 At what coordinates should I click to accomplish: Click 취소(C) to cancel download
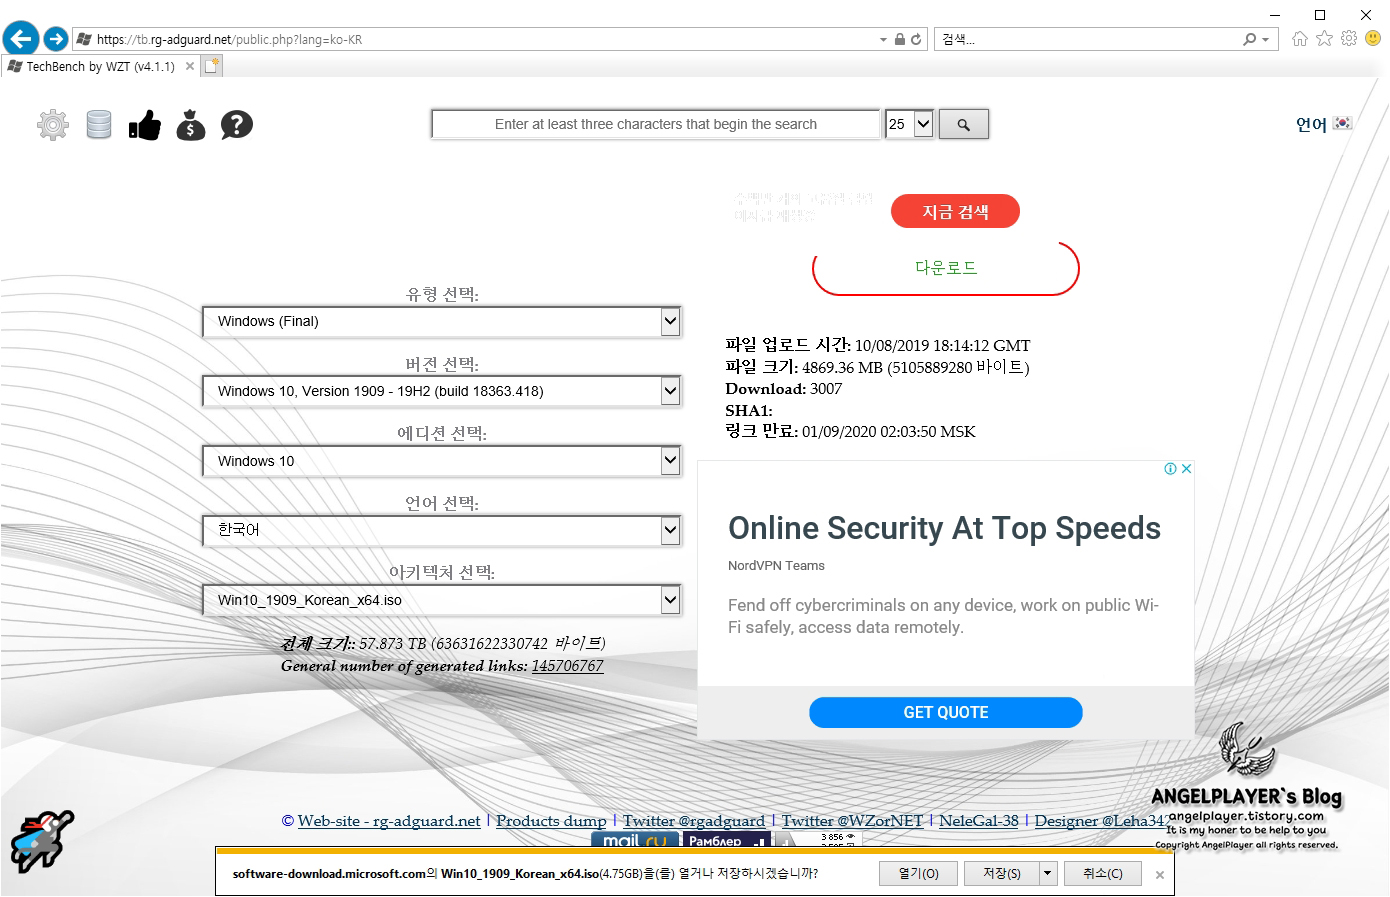(1103, 873)
